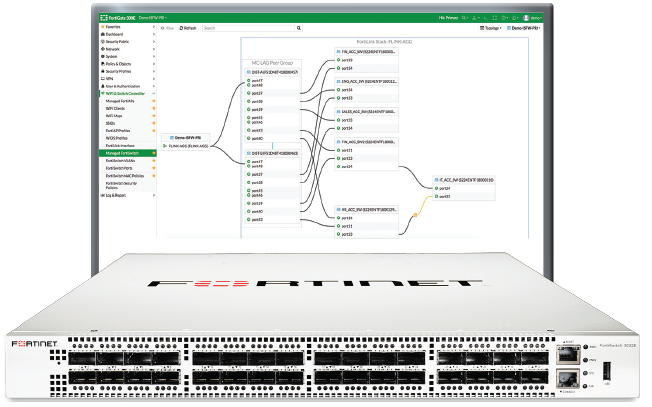
Task: Expand the System menu chevron
Action: click(153, 57)
